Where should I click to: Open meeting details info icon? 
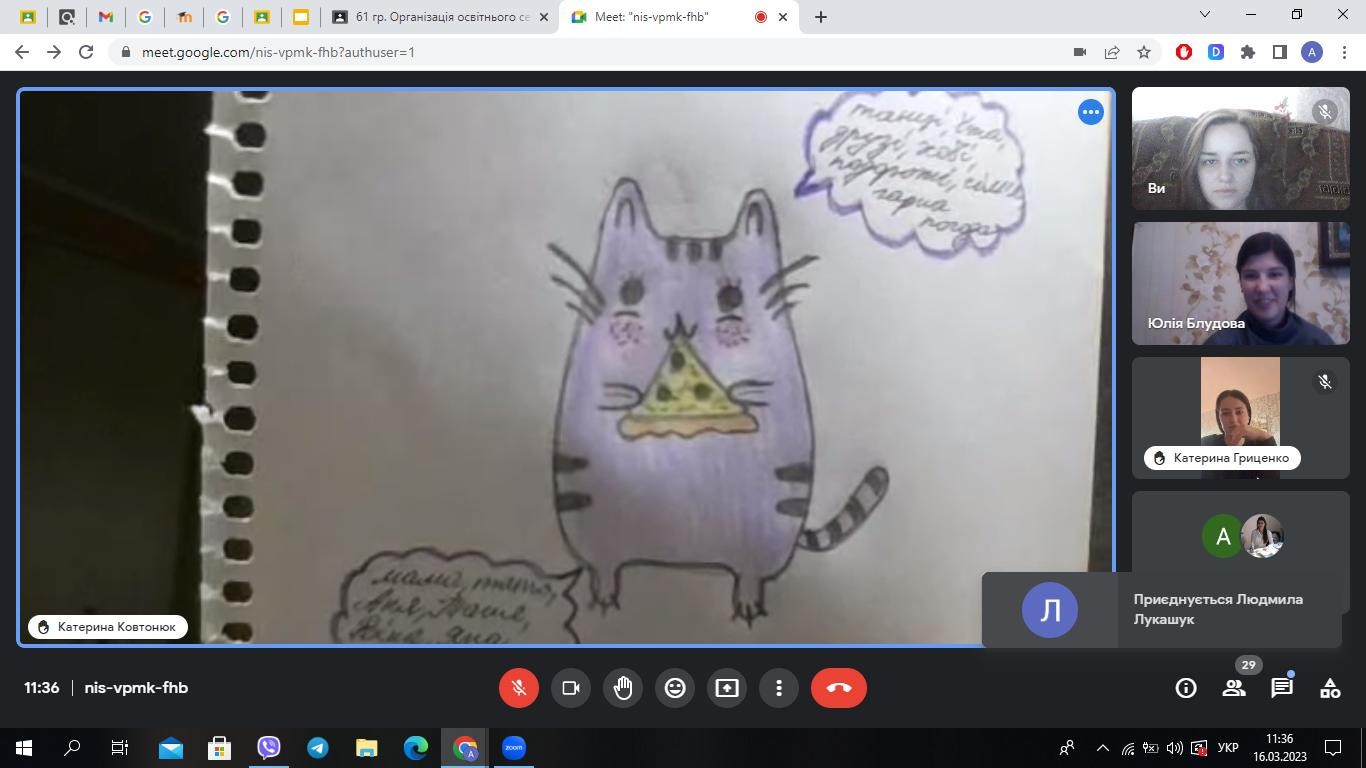click(x=1186, y=688)
